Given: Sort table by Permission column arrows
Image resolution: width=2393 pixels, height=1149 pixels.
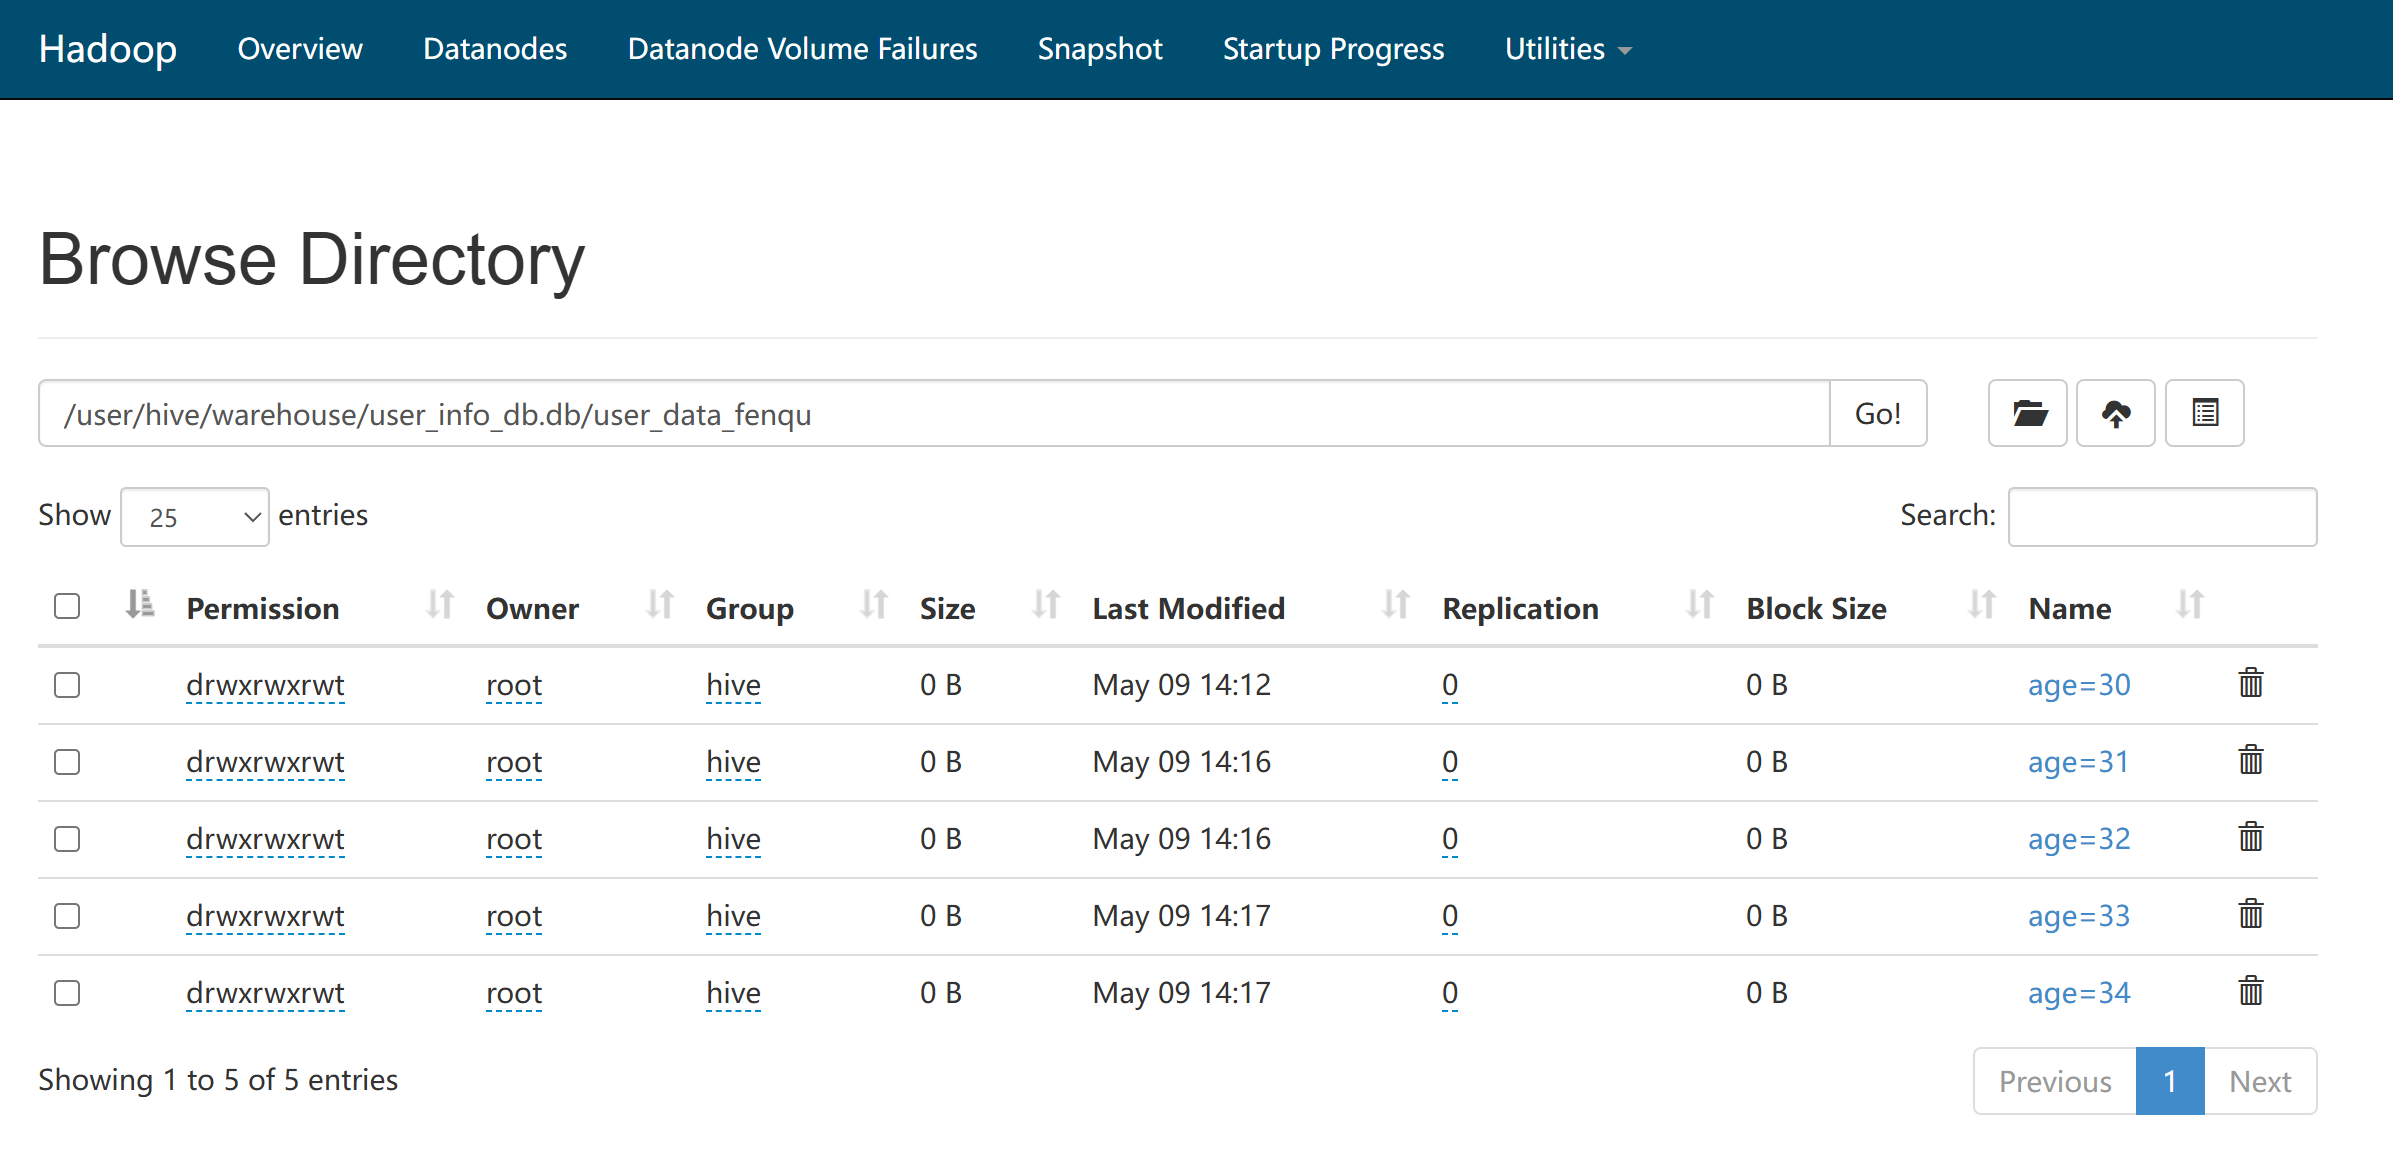Looking at the screenshot, I should (x=439, y=606).
